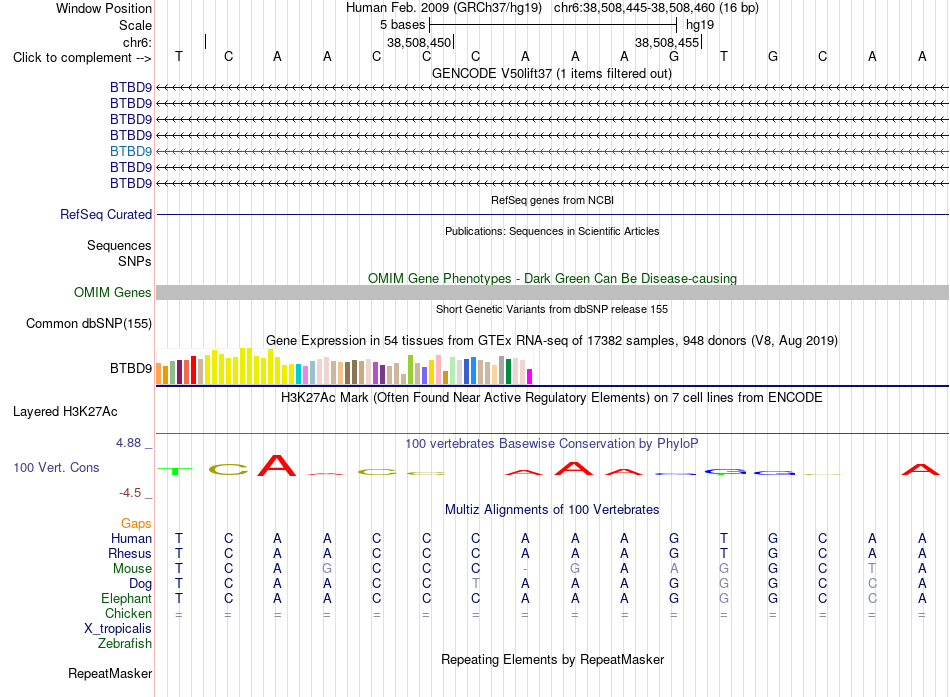The height and width of the screenshot is (697, 950).
Task: Click the Elephant species label
Action: coord(127,598)
